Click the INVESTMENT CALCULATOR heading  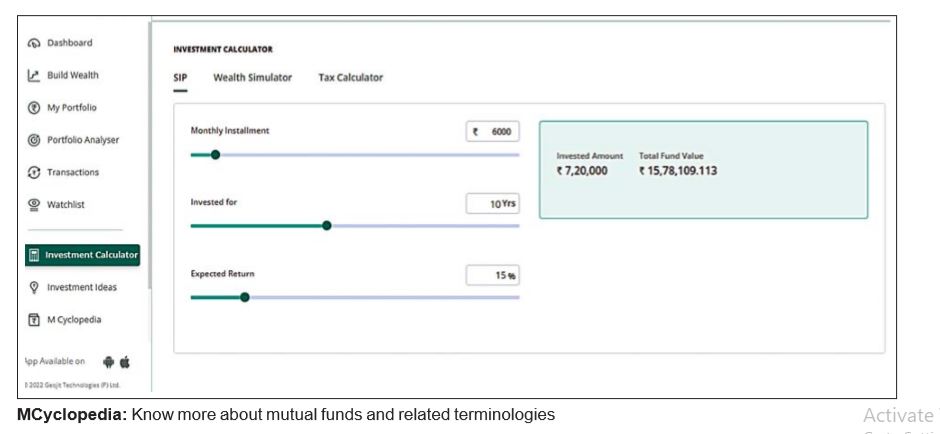[x=223, y=50]
